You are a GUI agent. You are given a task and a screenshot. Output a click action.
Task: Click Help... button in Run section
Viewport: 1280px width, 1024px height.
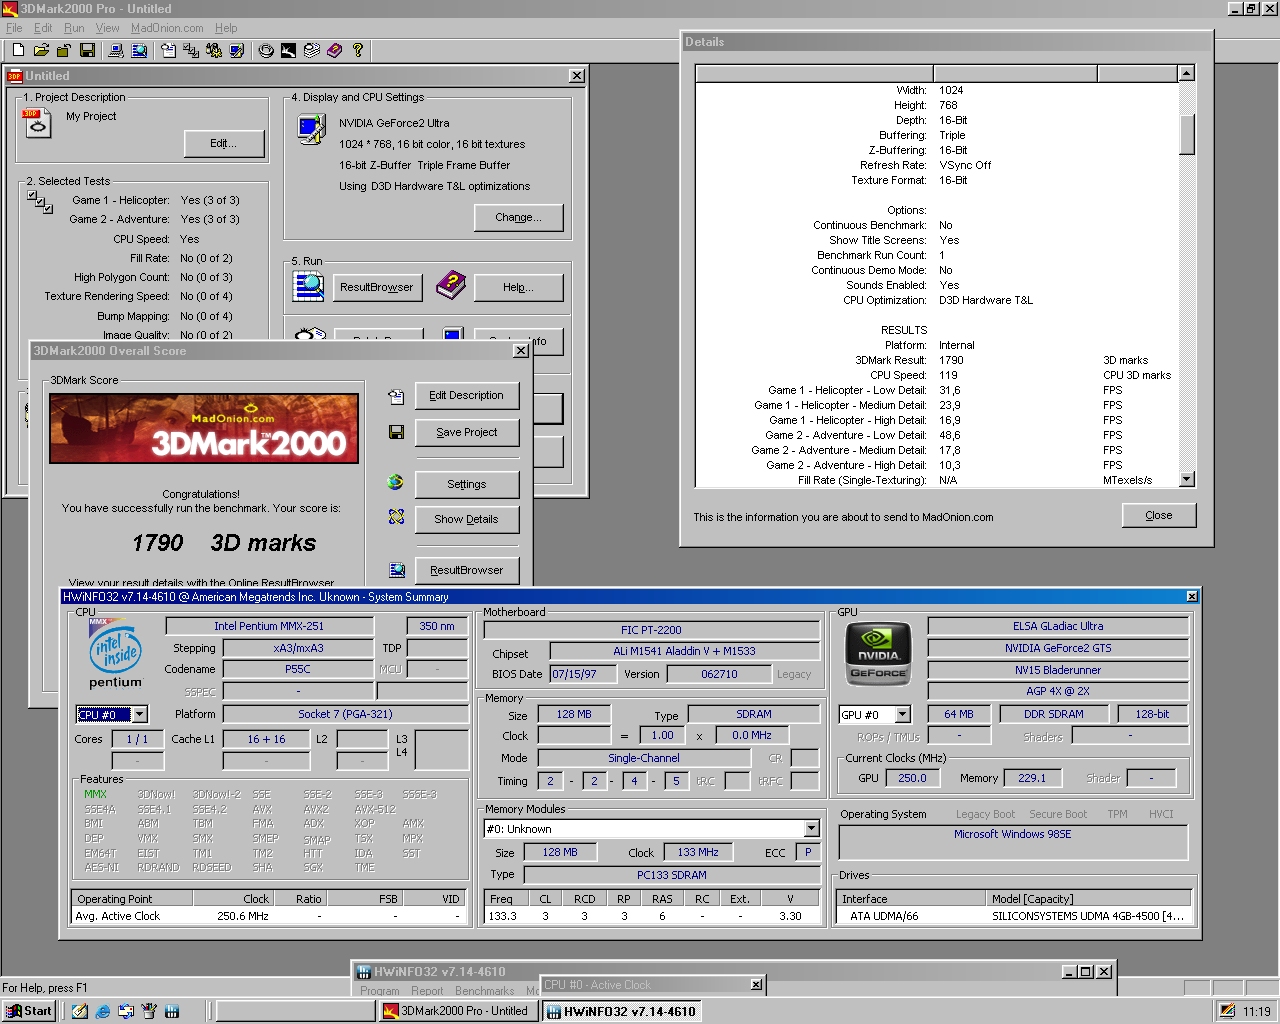click(x=519, y=287)
